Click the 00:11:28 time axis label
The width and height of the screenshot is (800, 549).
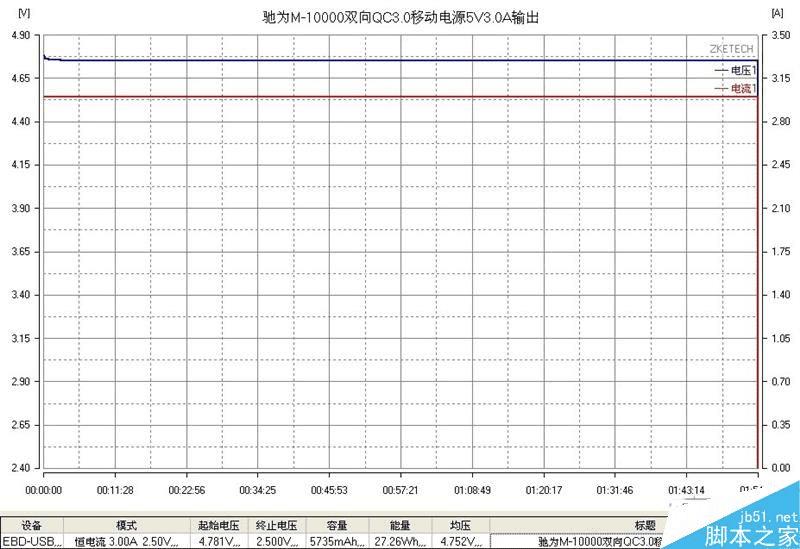click(115, 490)
